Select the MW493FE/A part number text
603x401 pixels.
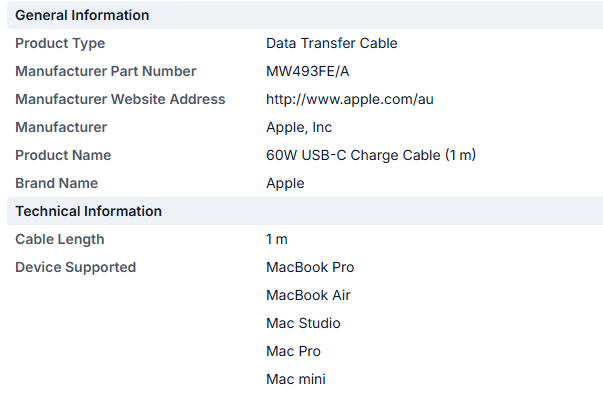click(308, 71)
